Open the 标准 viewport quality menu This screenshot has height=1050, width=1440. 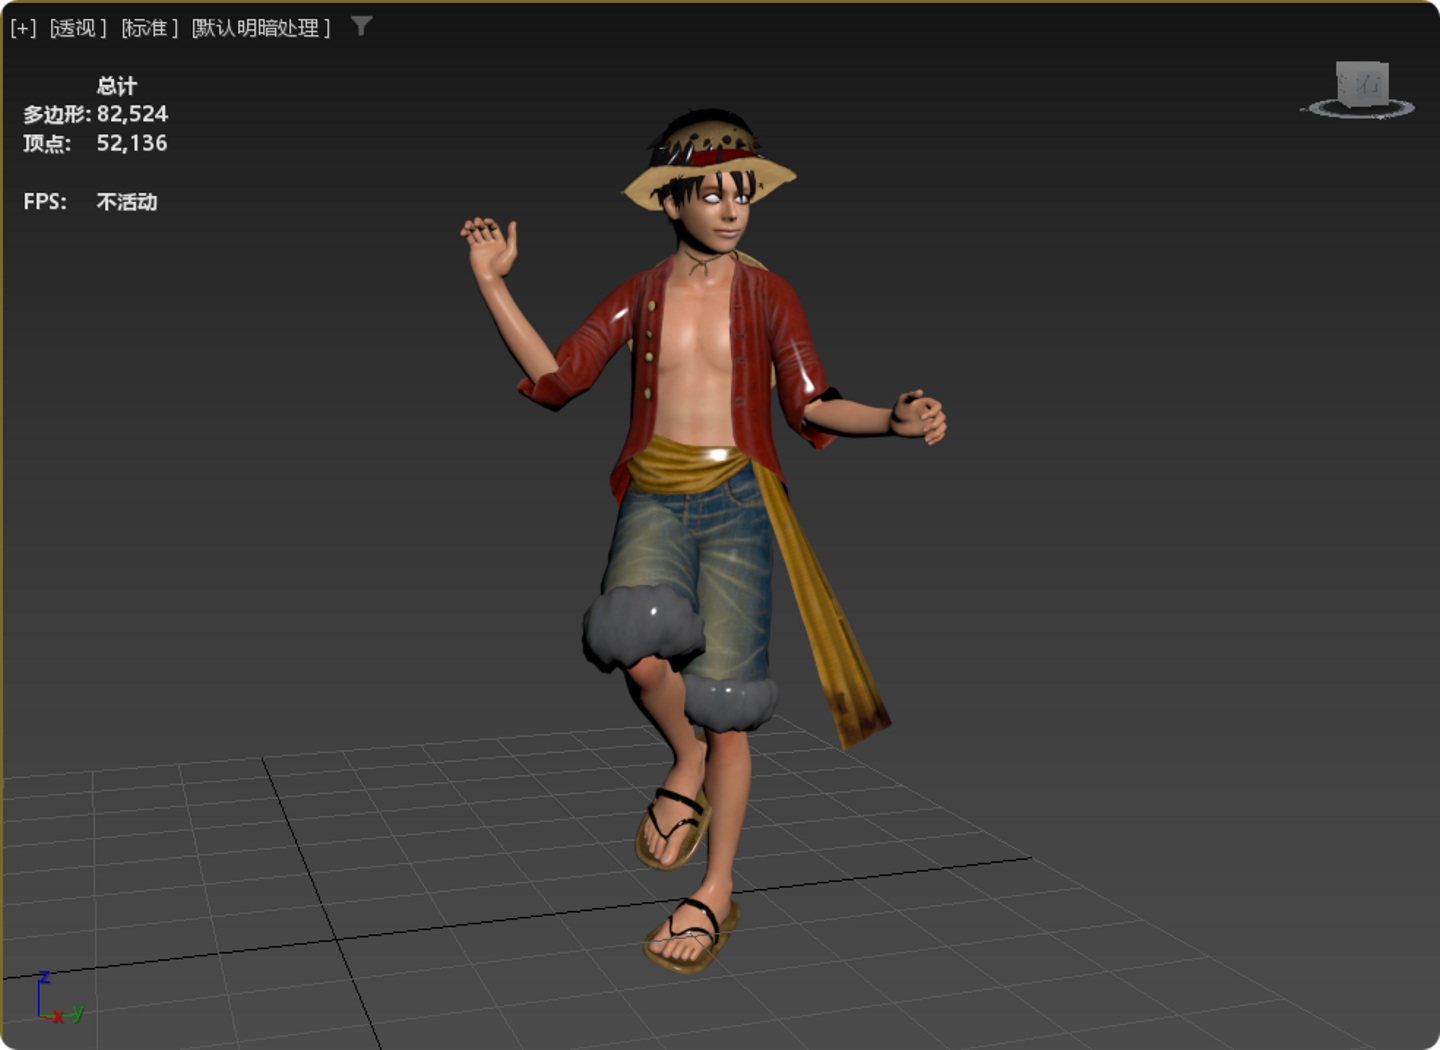coord(150,28)
